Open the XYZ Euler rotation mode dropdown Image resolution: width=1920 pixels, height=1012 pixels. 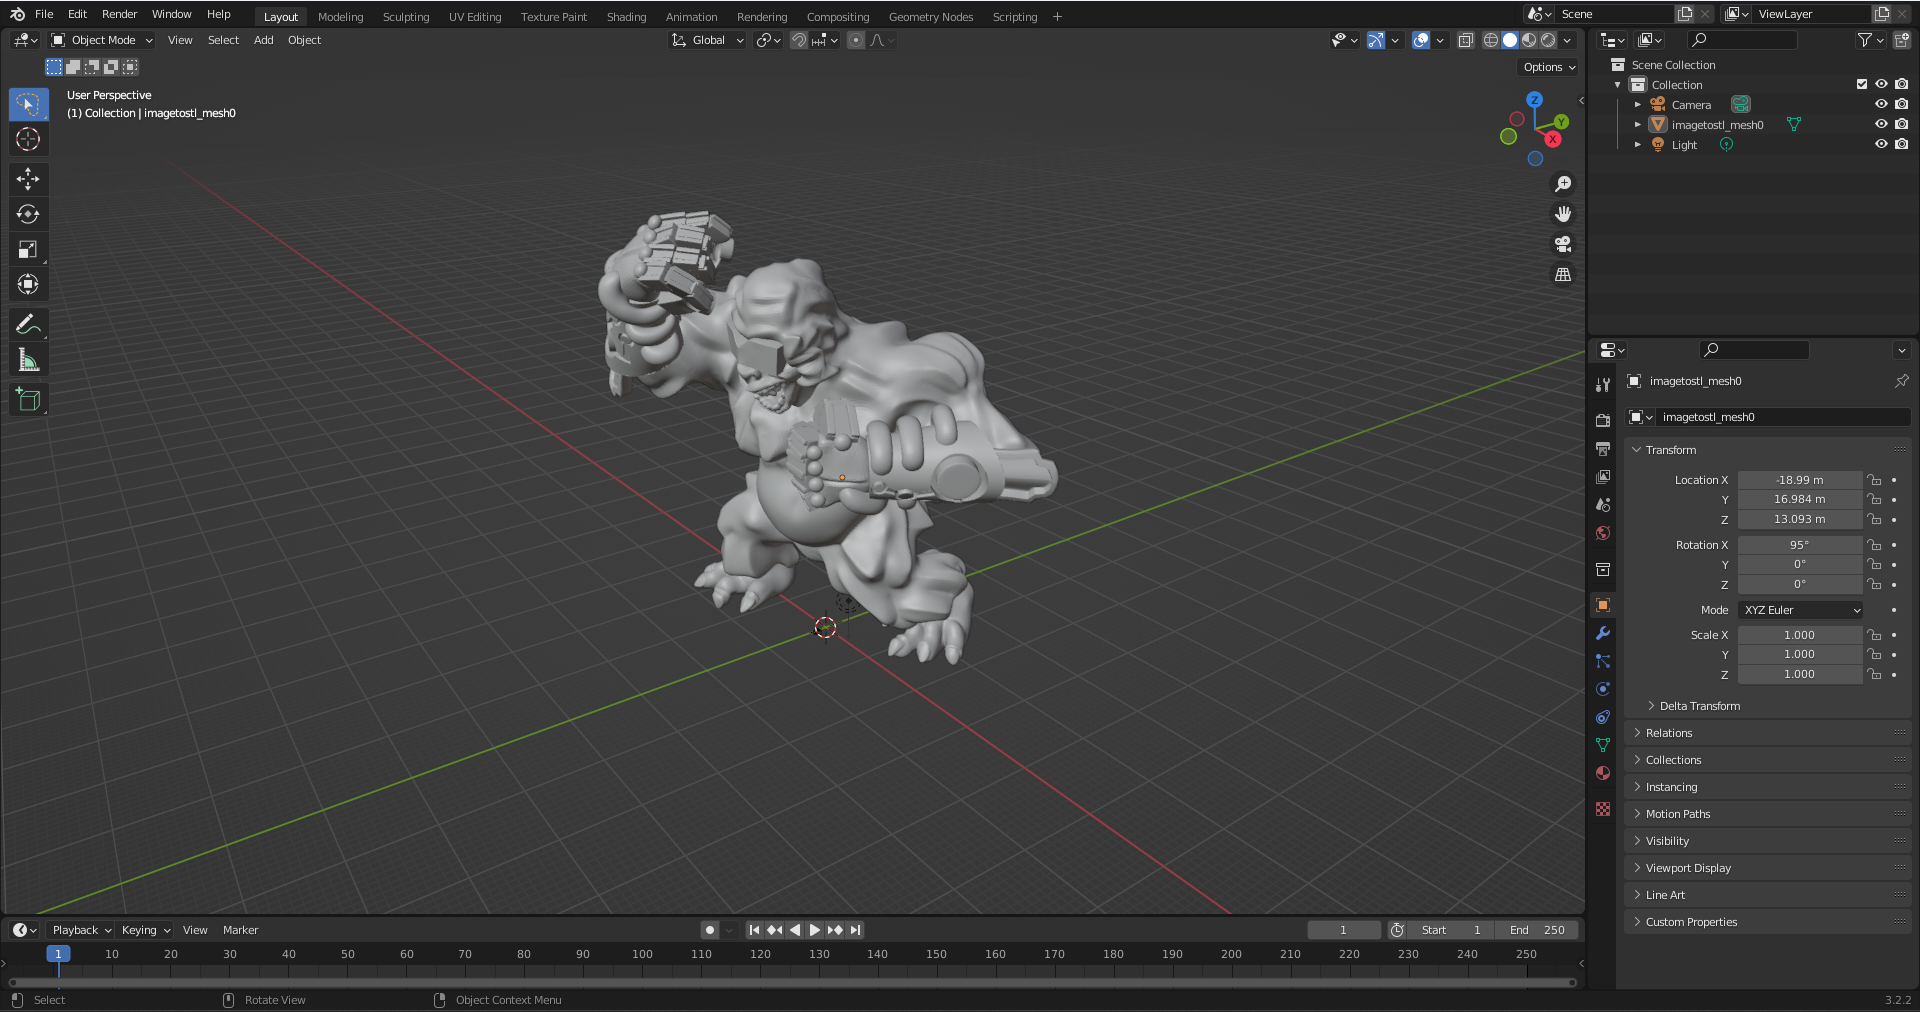[1799, 610]
